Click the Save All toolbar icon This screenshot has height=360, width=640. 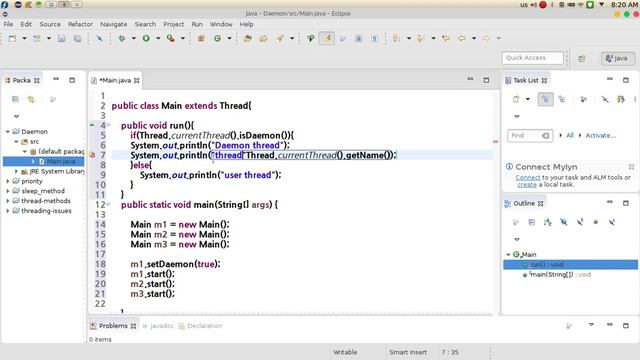[77, 38]
